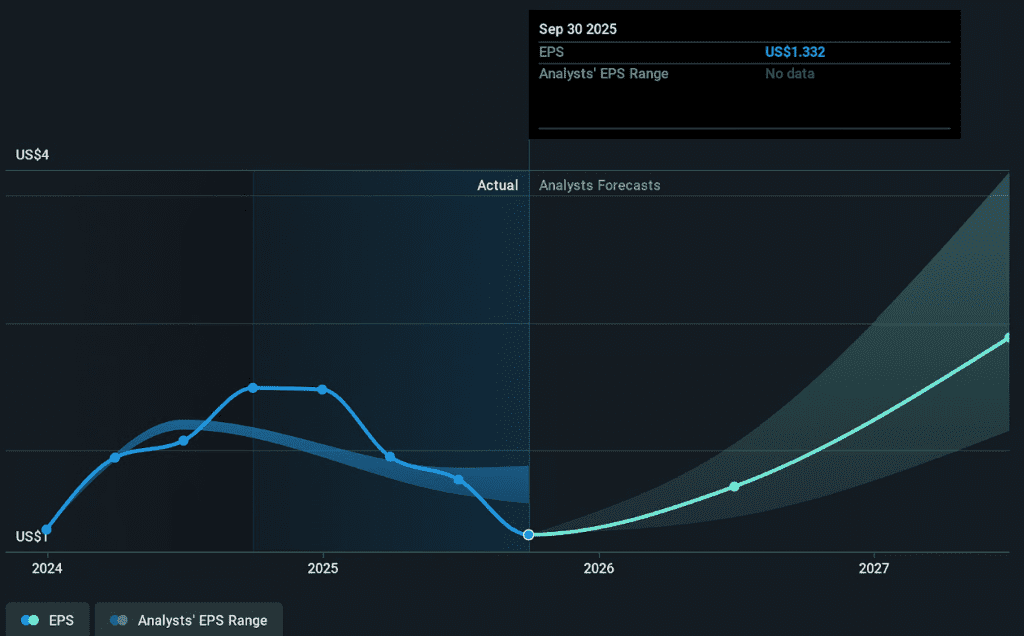The height and width of the screenshot is (636, 1024).
Task: Click the mid-2026 forecast data point
Action: click(734, 486)
